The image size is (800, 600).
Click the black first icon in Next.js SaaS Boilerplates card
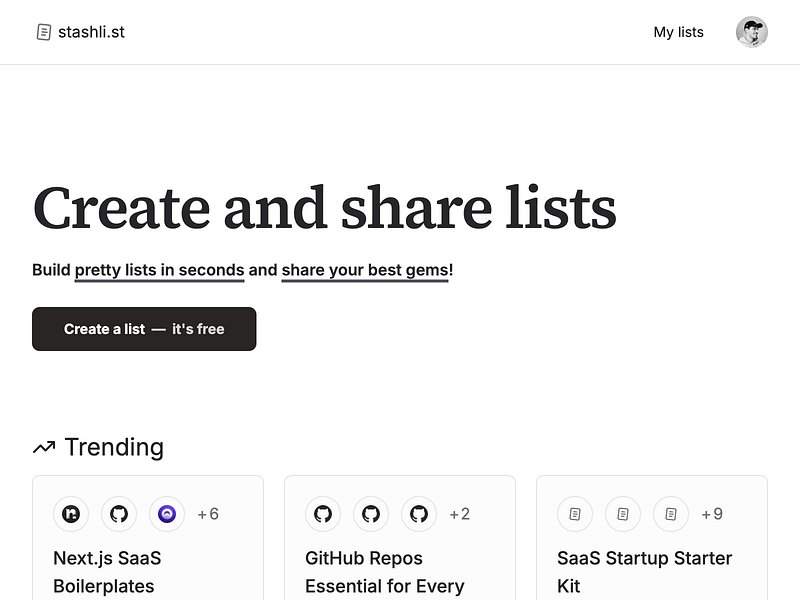71,514
